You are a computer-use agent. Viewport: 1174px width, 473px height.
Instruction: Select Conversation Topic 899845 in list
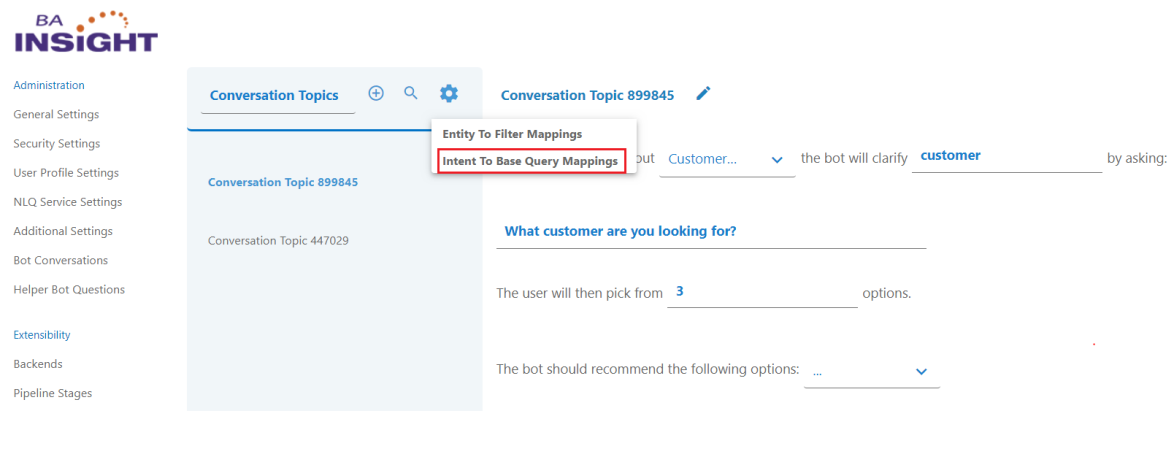pos(283,183)
